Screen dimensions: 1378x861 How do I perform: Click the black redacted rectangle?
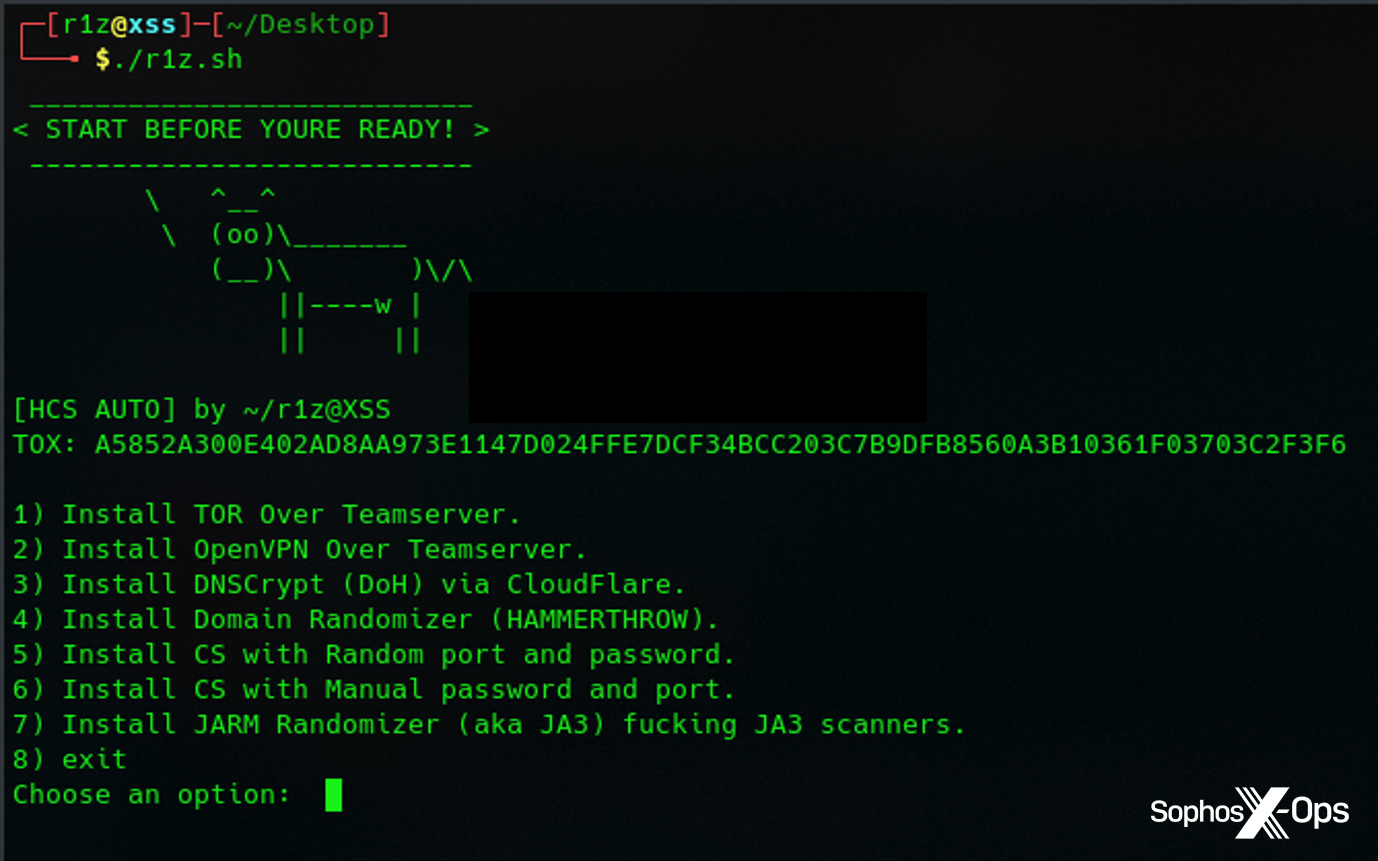[x=697, y=357]
